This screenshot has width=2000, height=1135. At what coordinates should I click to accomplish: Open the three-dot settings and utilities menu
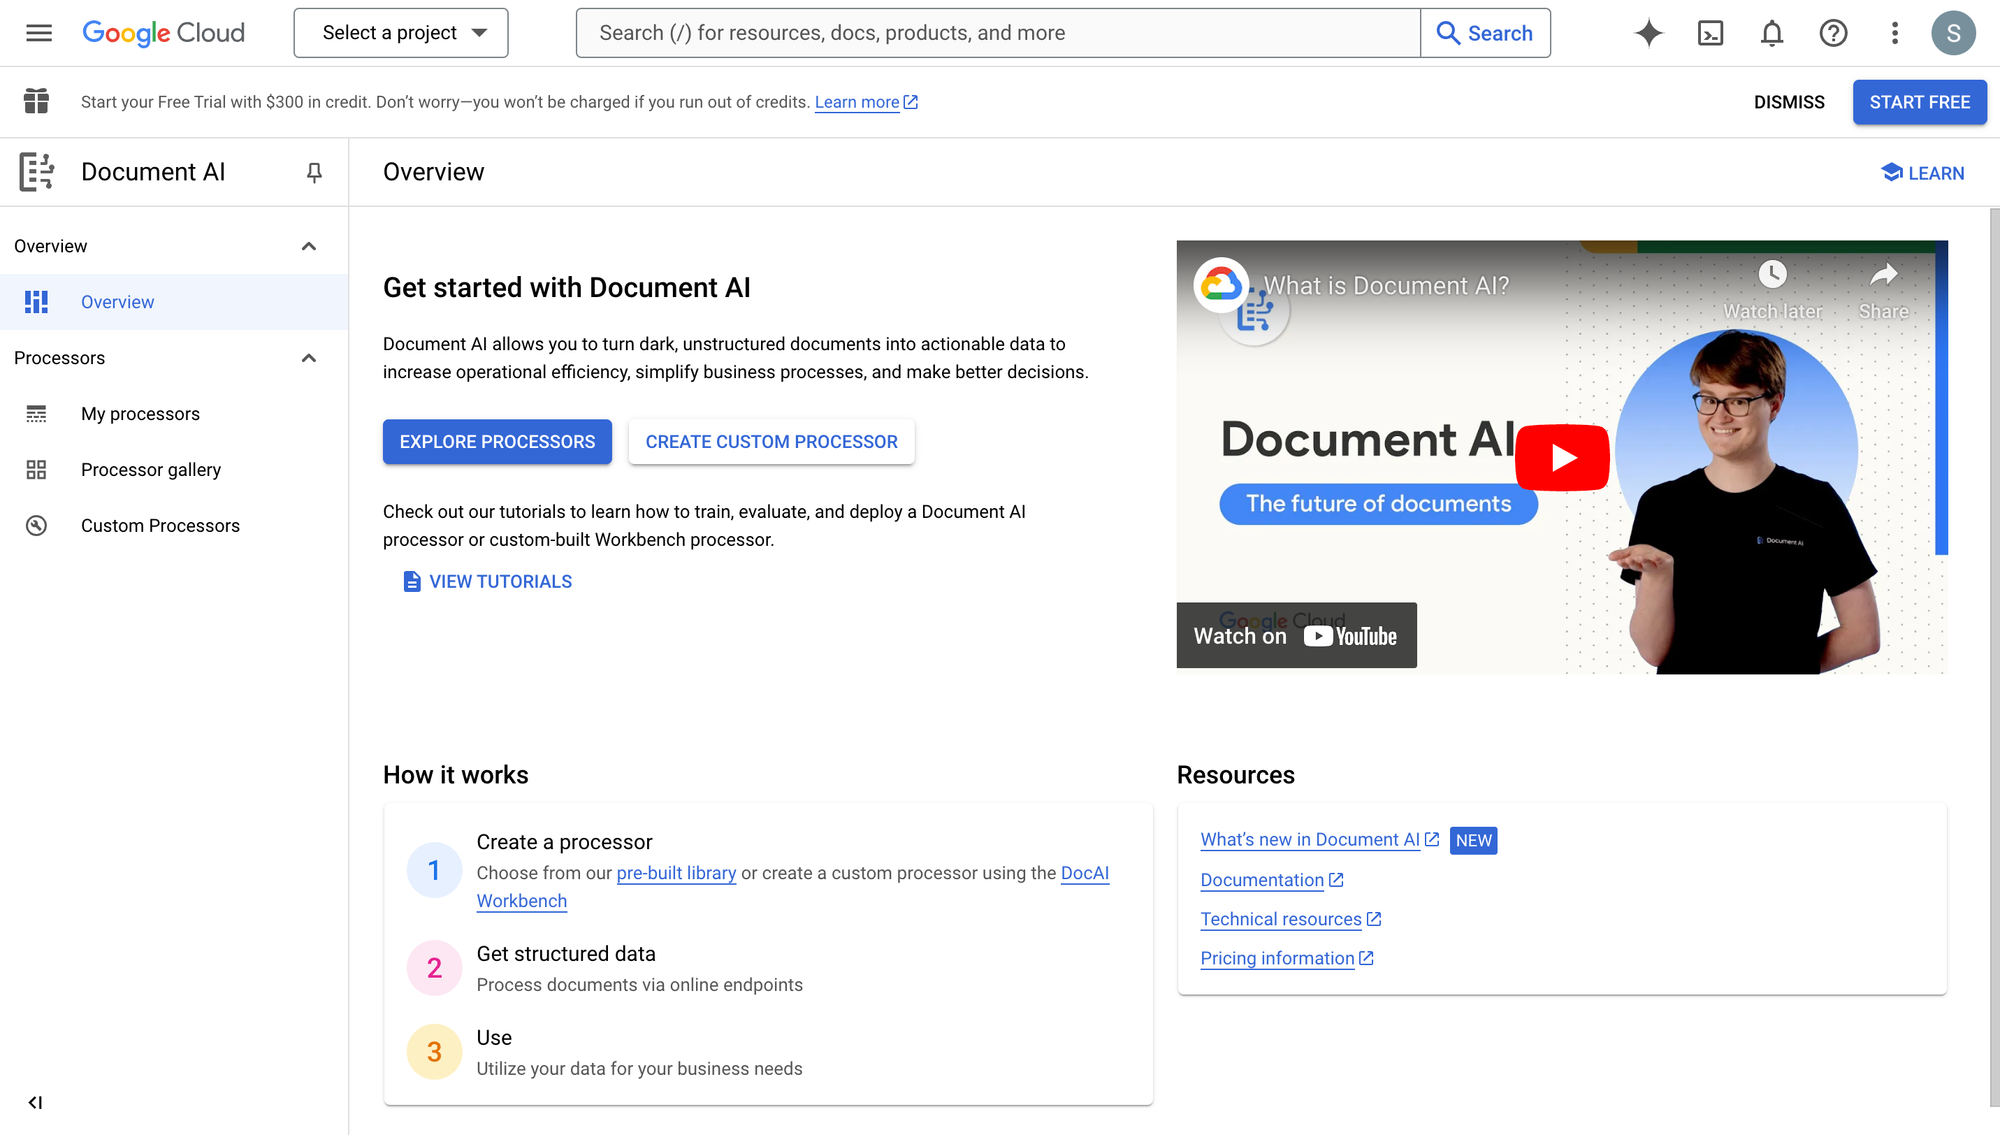pyautogui.click(x=1894, y=33)
